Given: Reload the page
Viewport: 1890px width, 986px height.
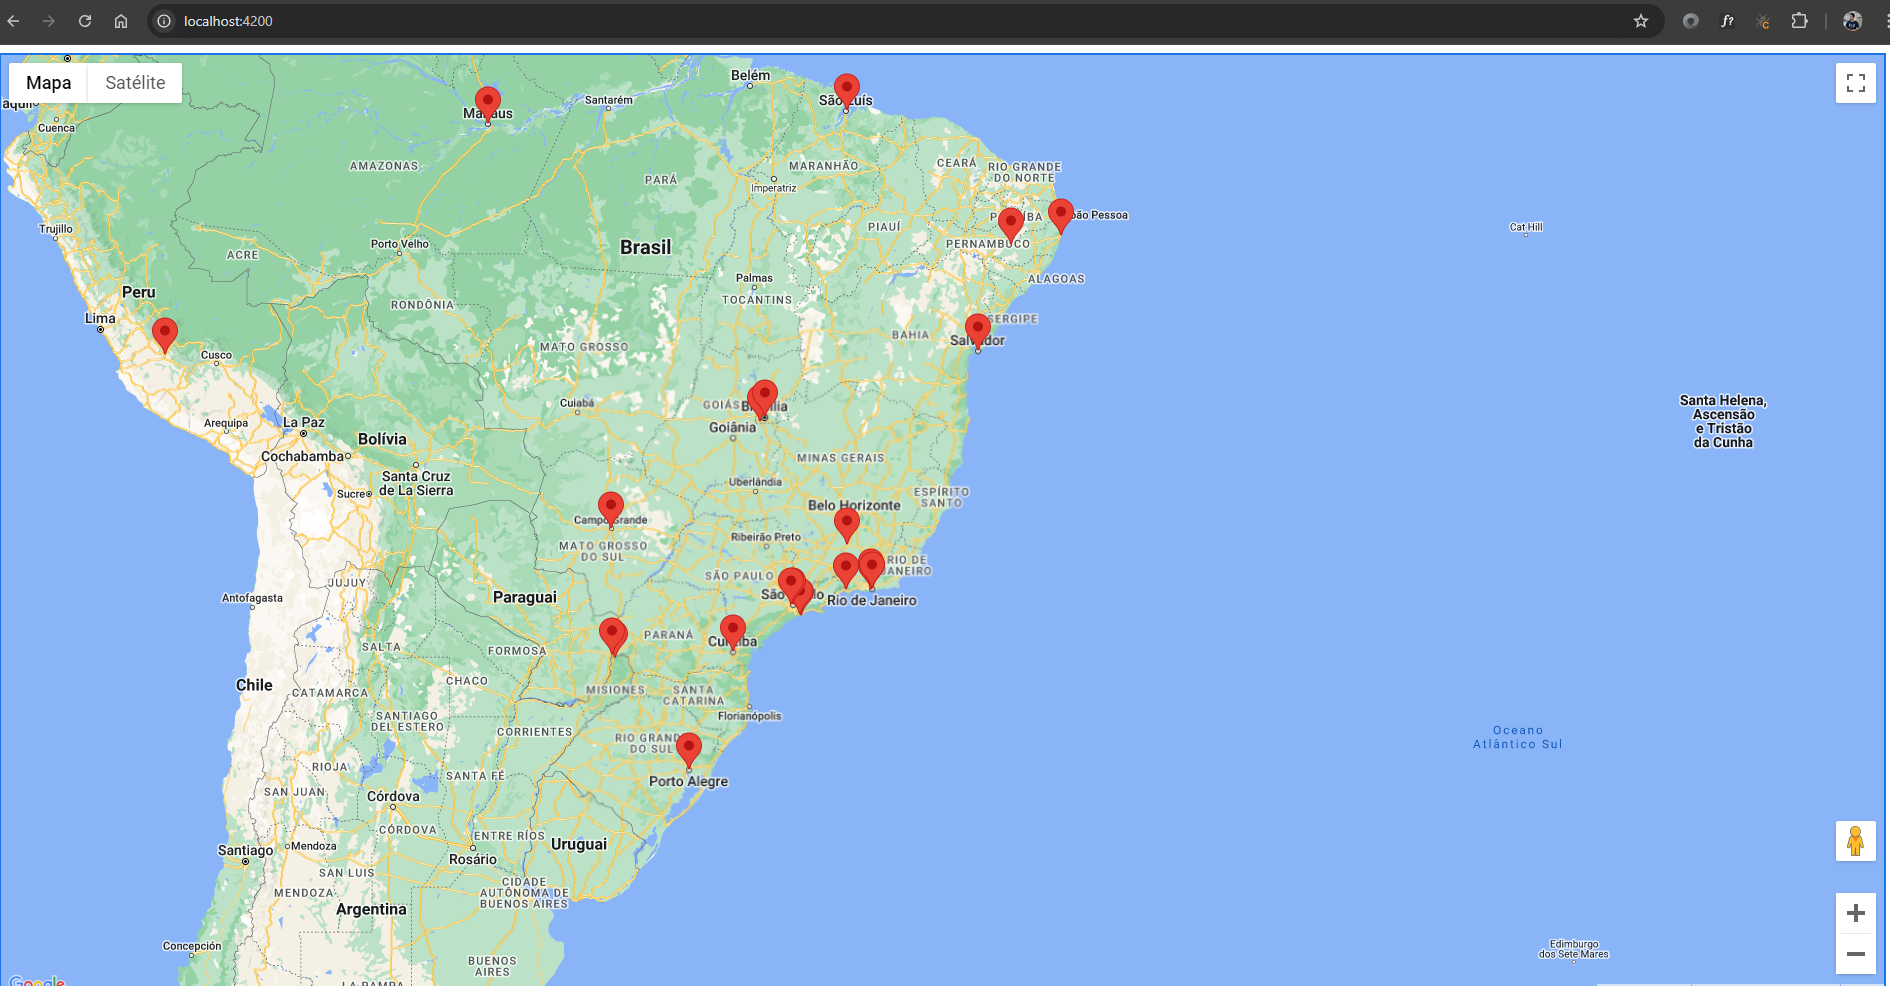Looking at the screenshot, I should pyautogui.click(x=85, y=21).
